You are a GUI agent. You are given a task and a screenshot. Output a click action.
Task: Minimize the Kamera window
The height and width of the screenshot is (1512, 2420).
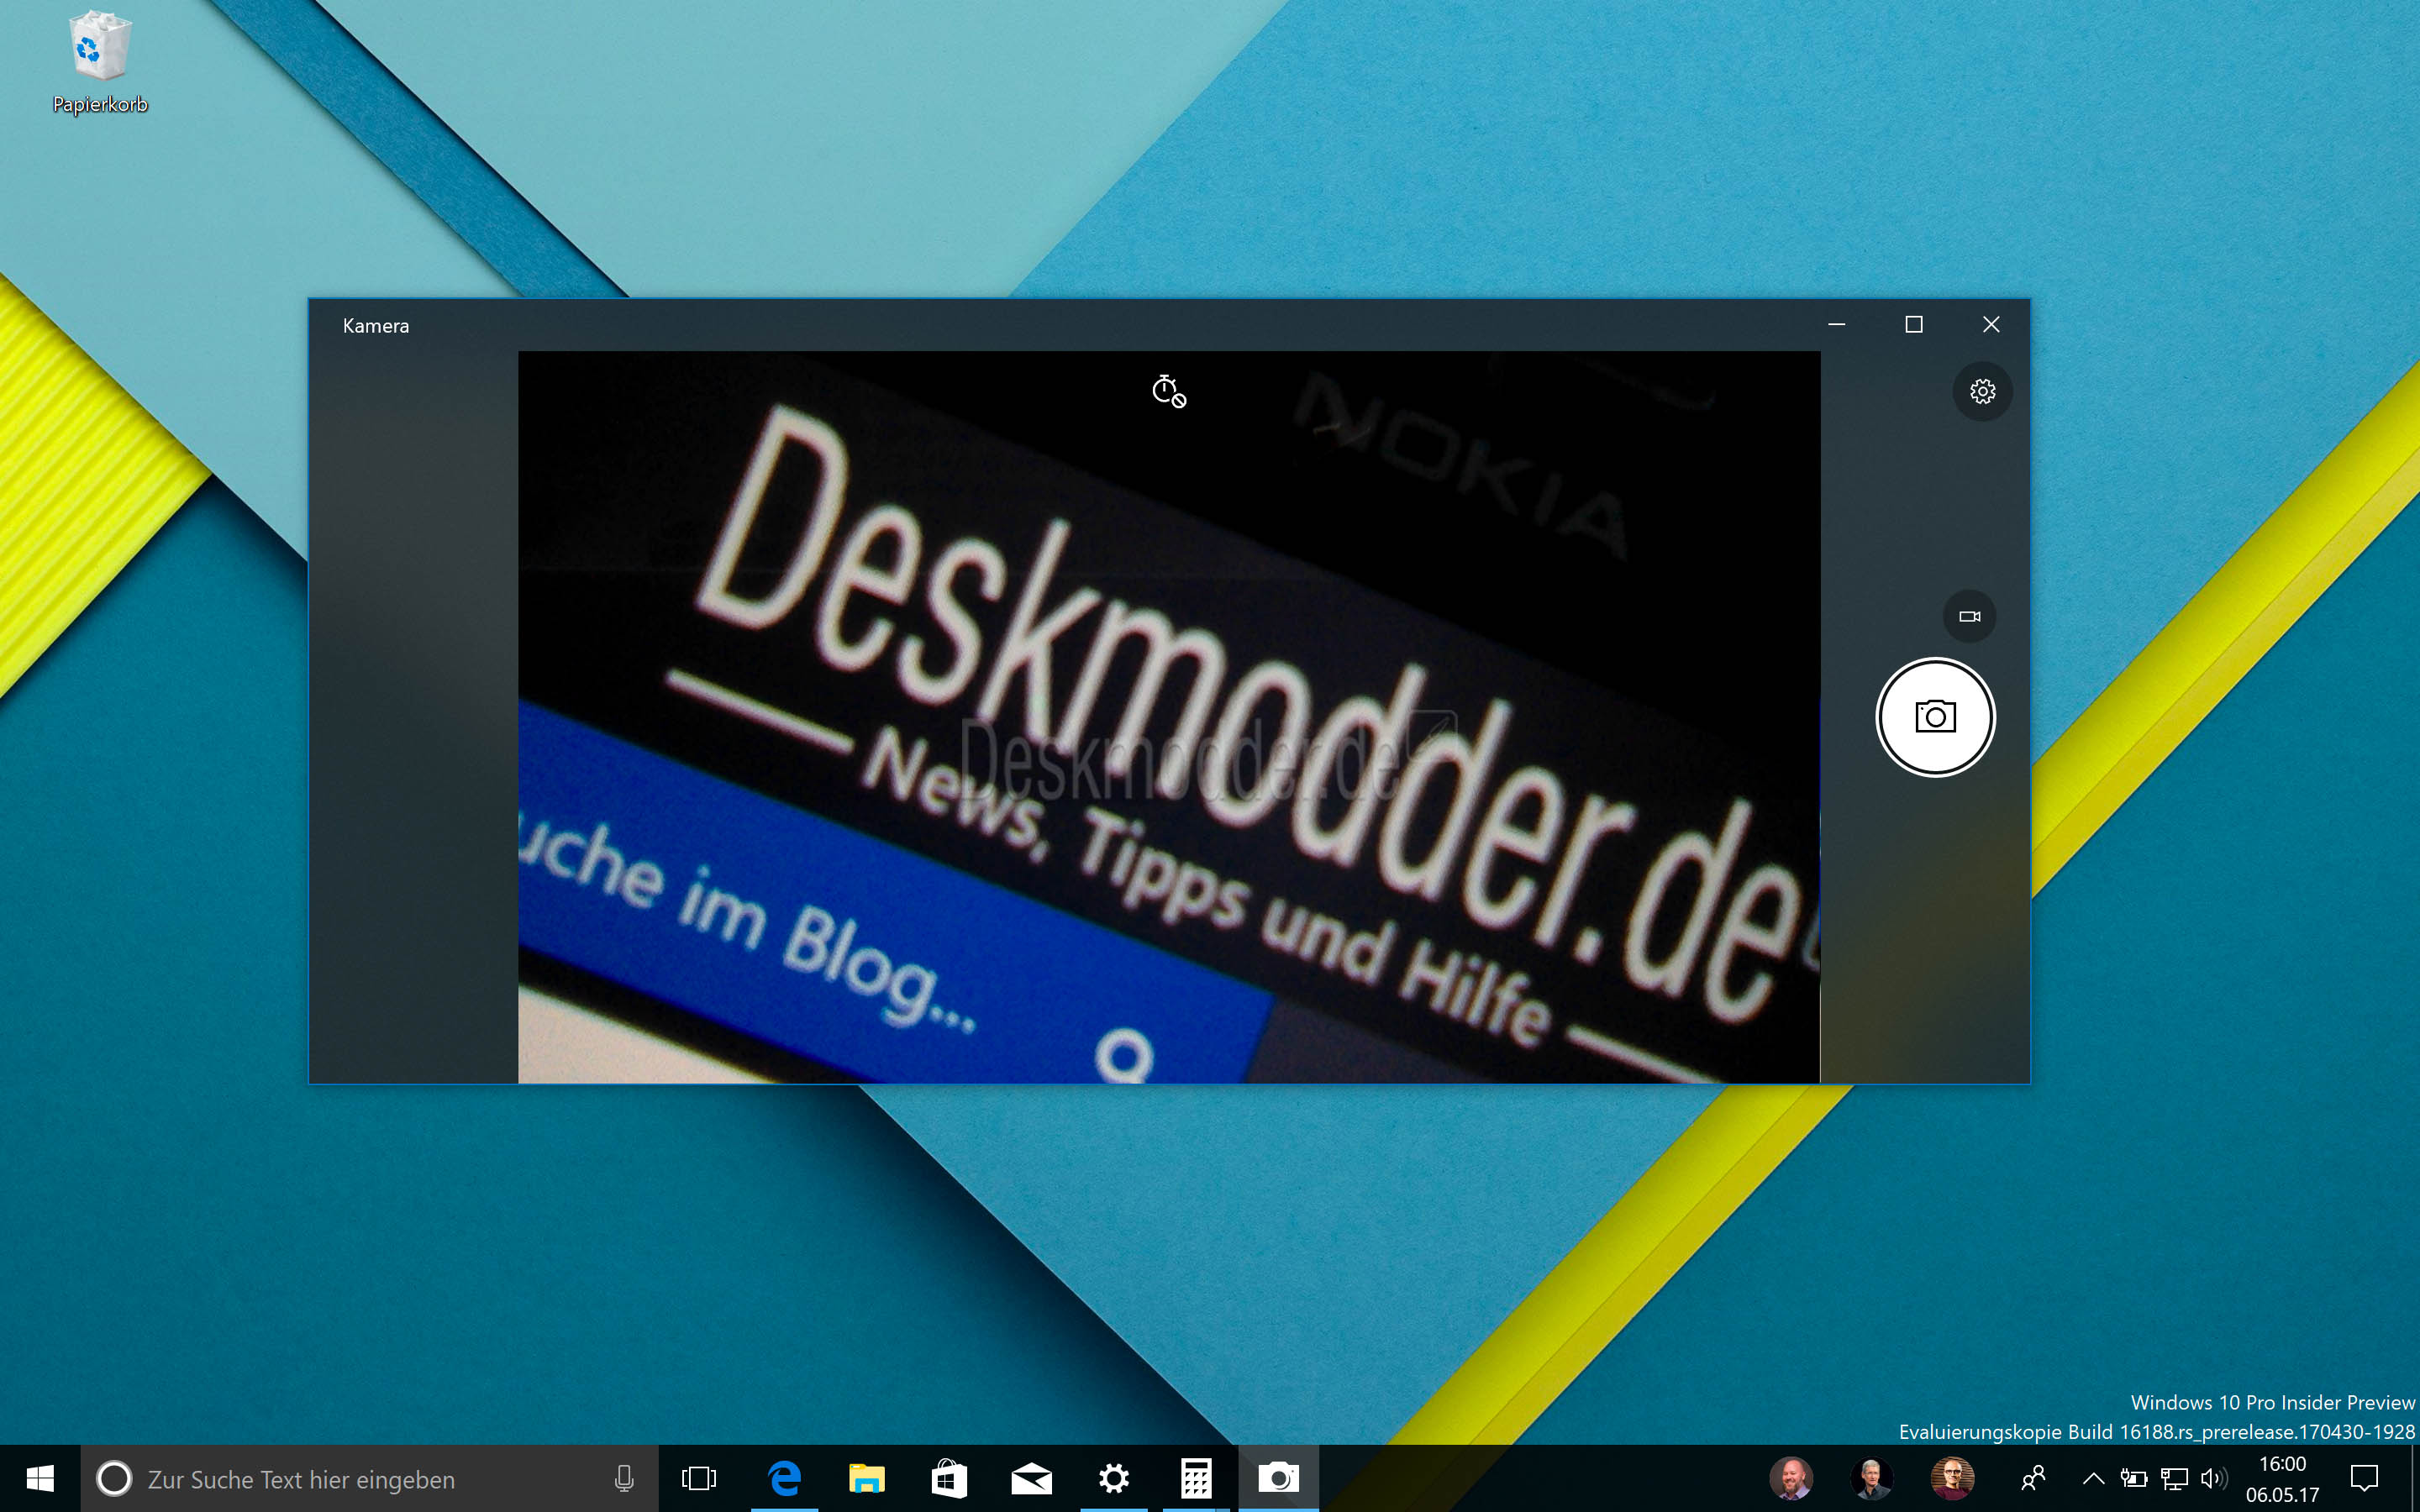(x=1836, y=324)
